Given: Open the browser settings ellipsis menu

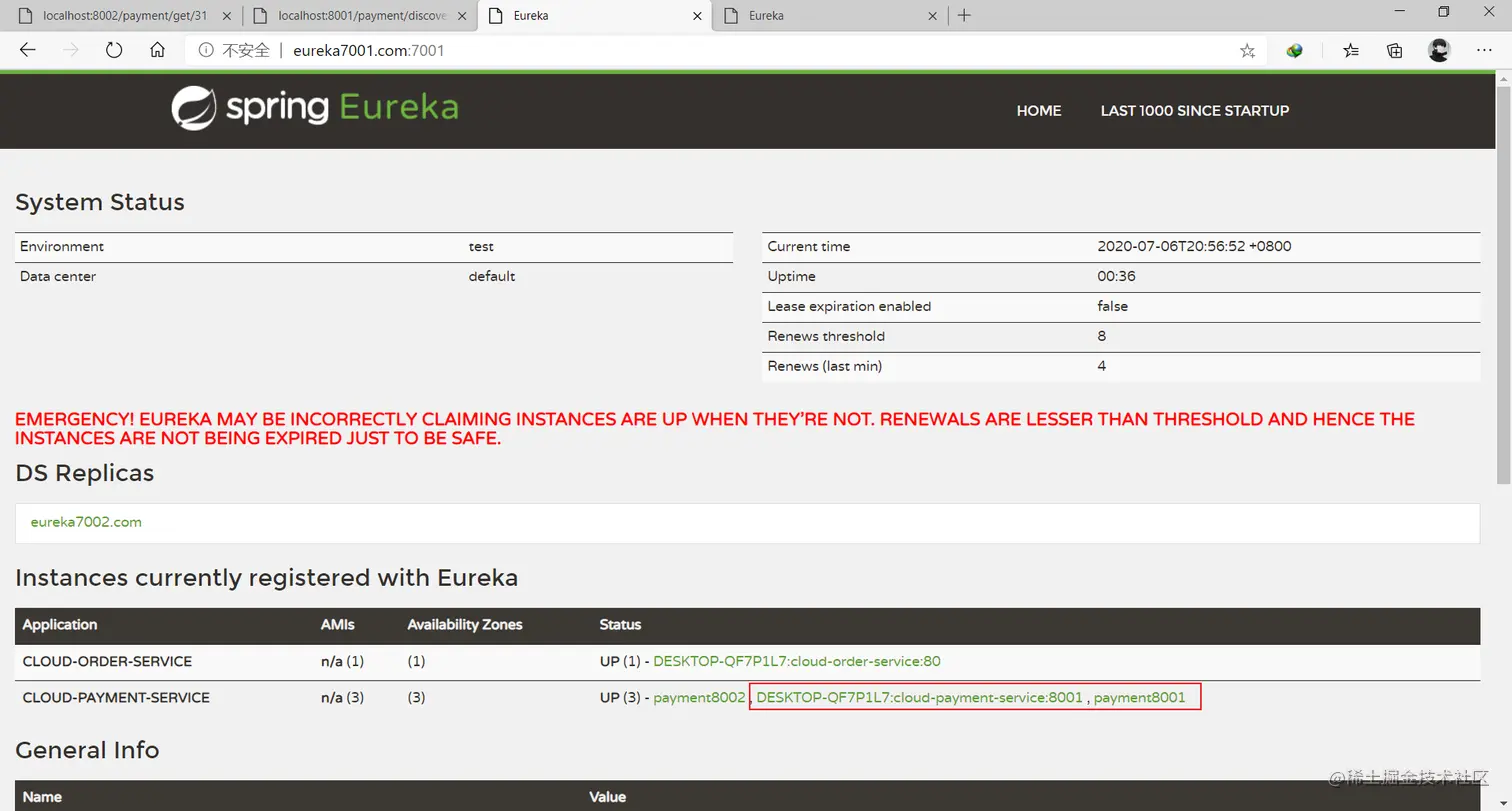Looking at the screenshot, I should tap(1484, 50).
